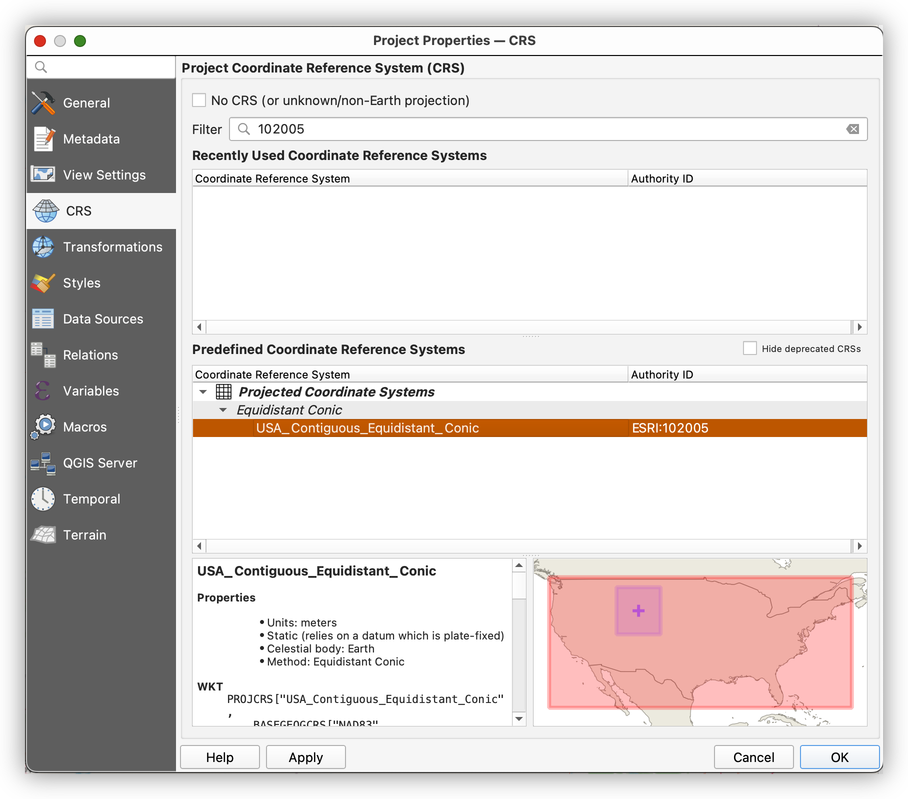Clear the filter text with the X icon
Image resolution: width=908 pixels, height=799 pixels.
click(852, 129)
